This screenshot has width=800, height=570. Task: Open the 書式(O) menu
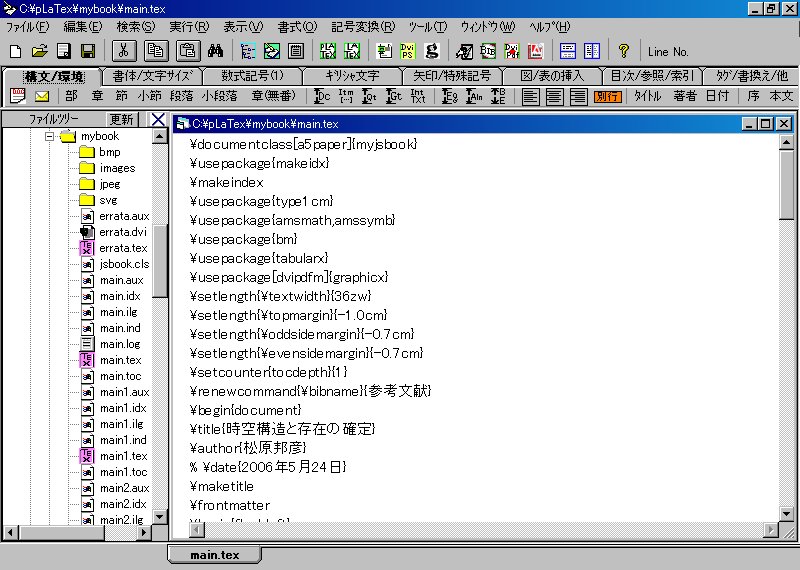tap(296, 26)
